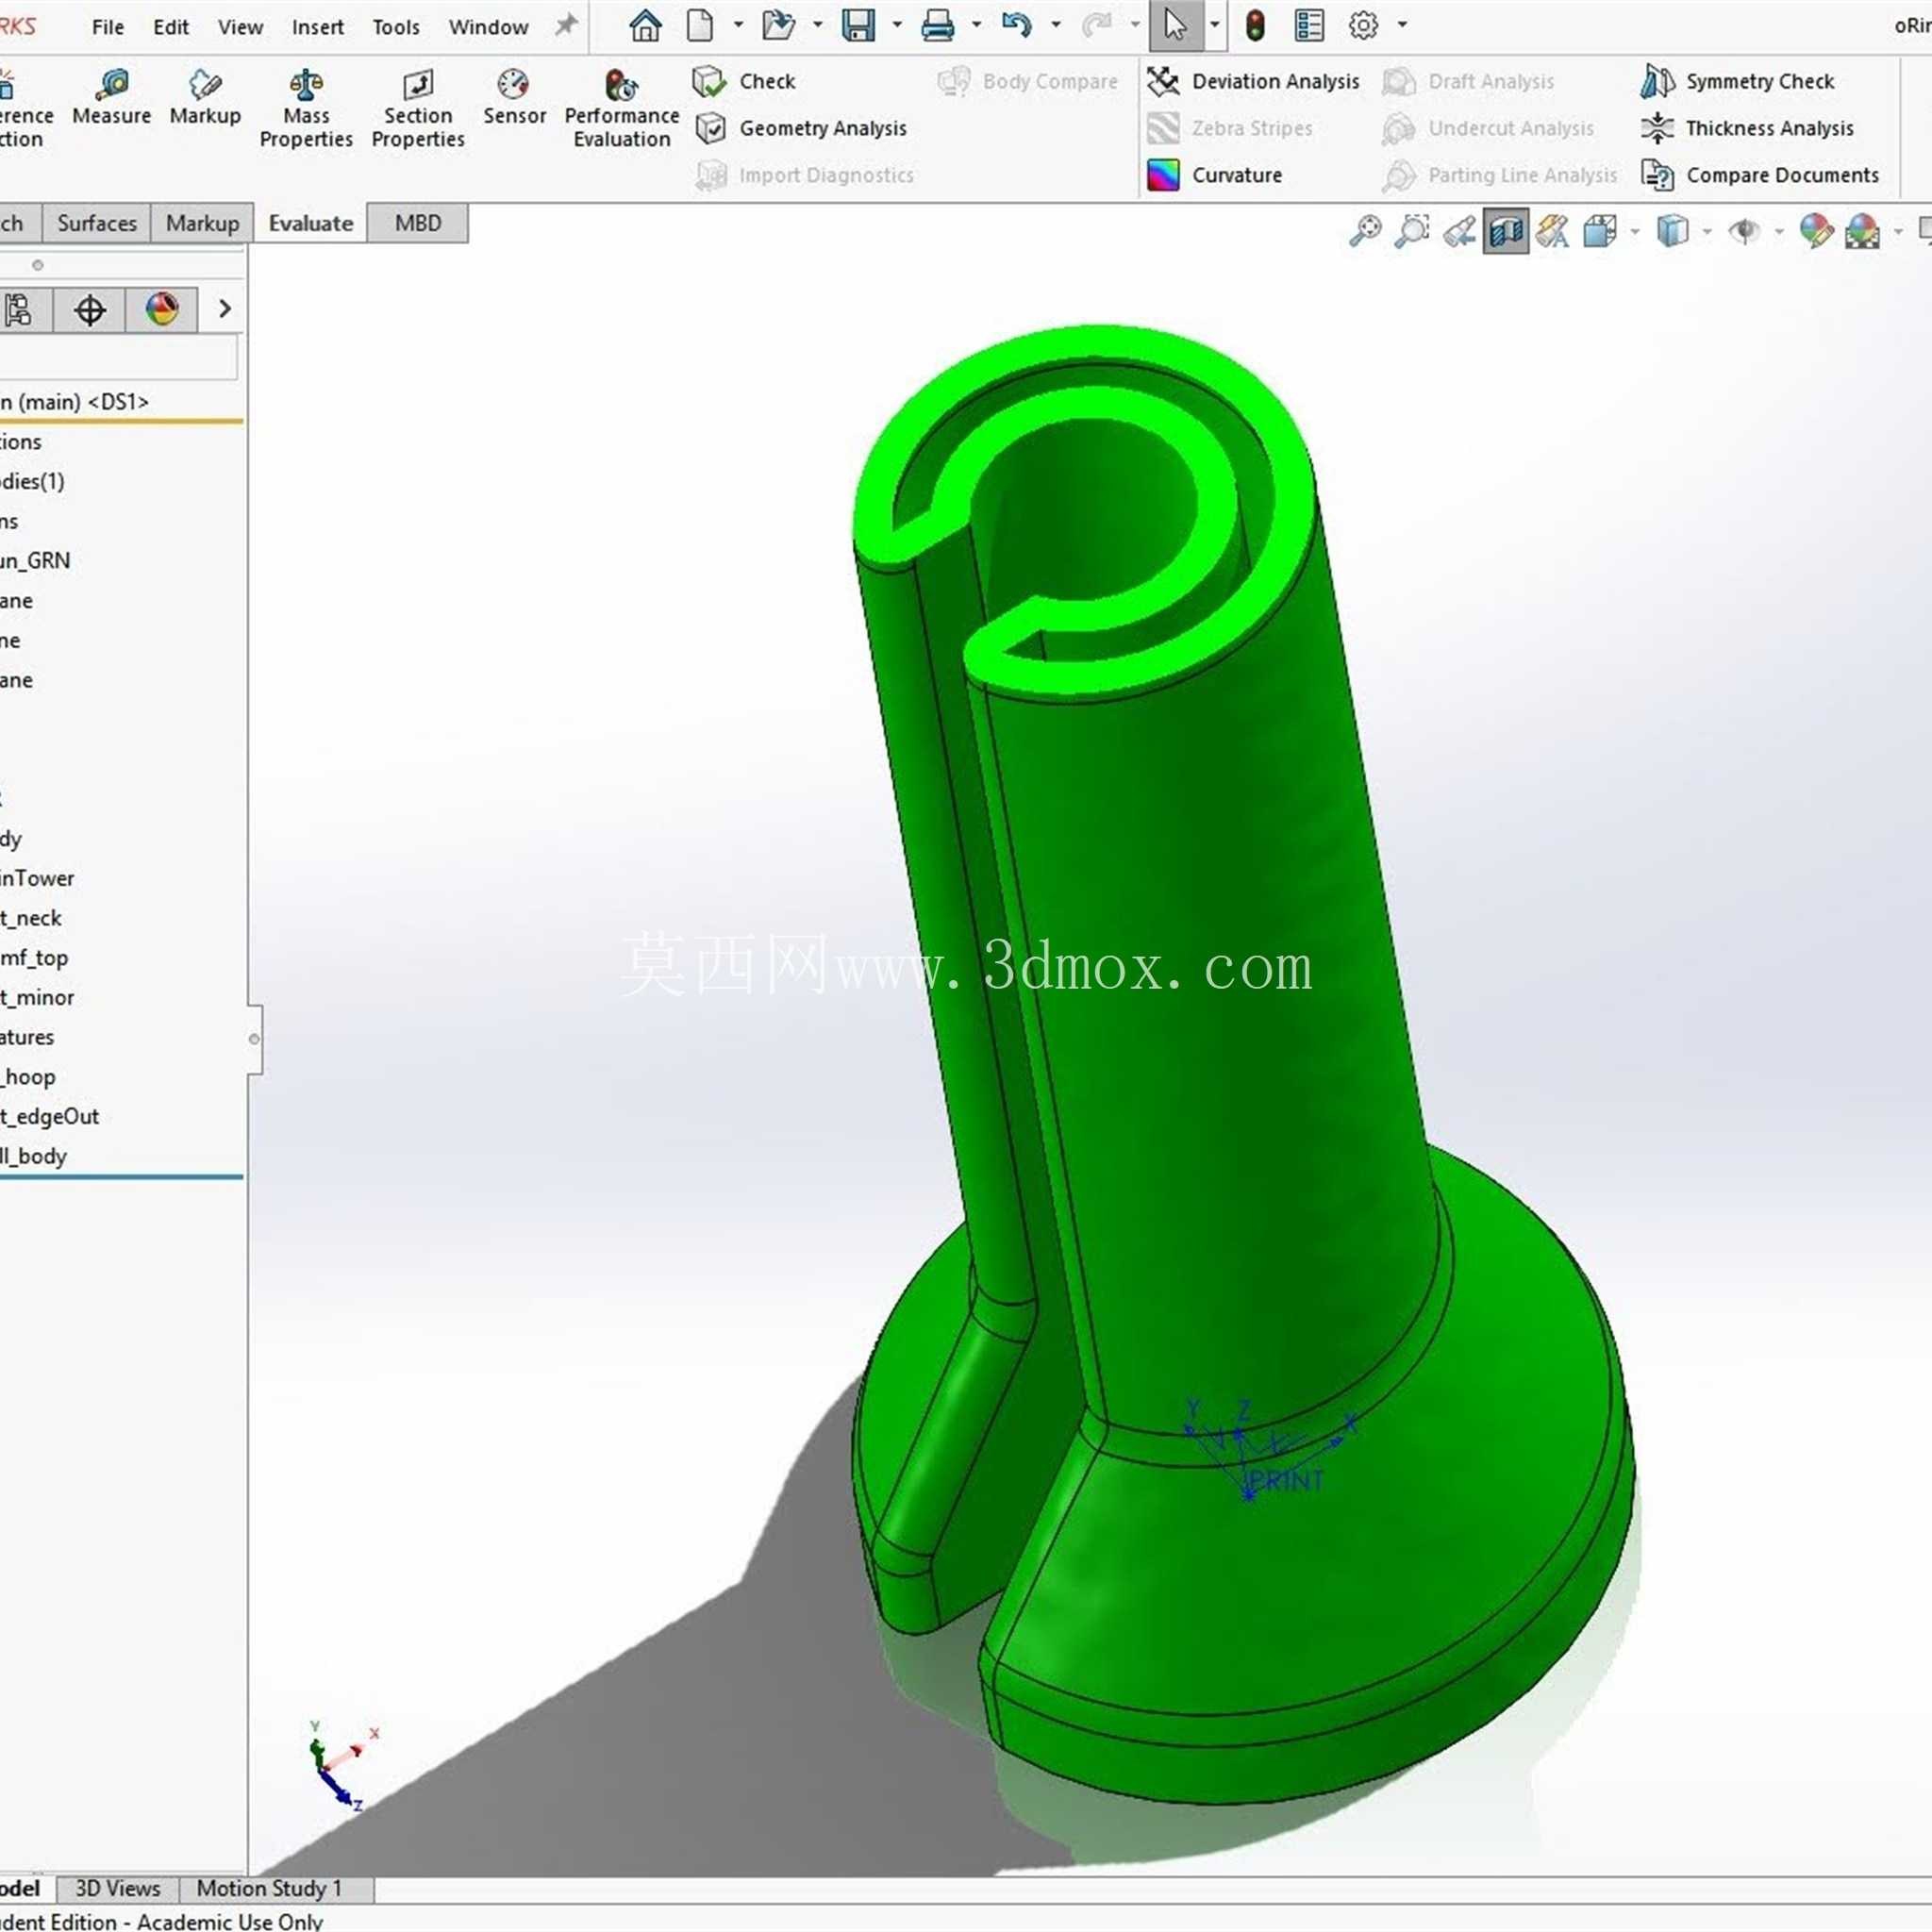Click the View Orientation cube

click(1600, 232)
